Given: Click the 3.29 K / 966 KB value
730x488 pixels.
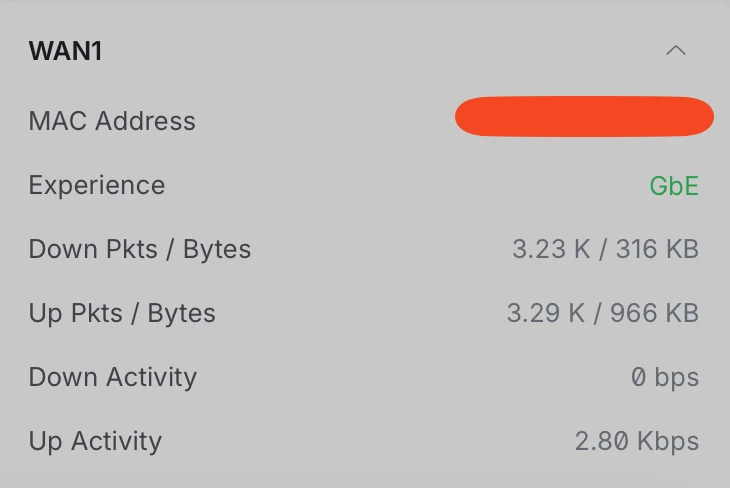Looking at the screenshot, I should coord(603,313).
